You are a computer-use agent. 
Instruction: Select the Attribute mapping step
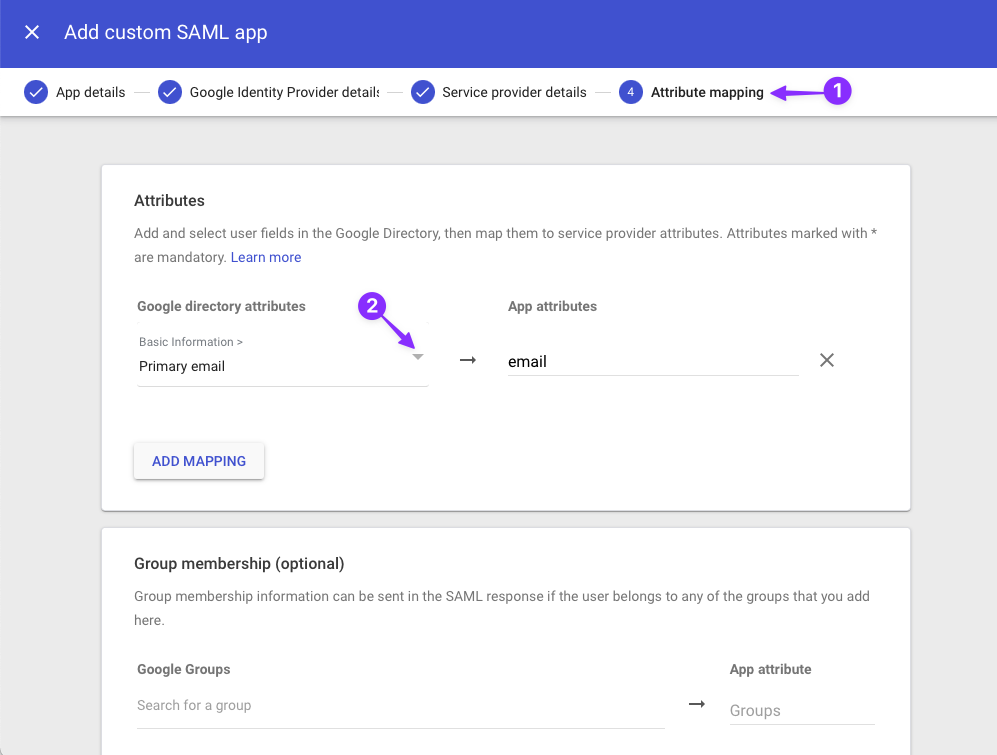[704, 91]
